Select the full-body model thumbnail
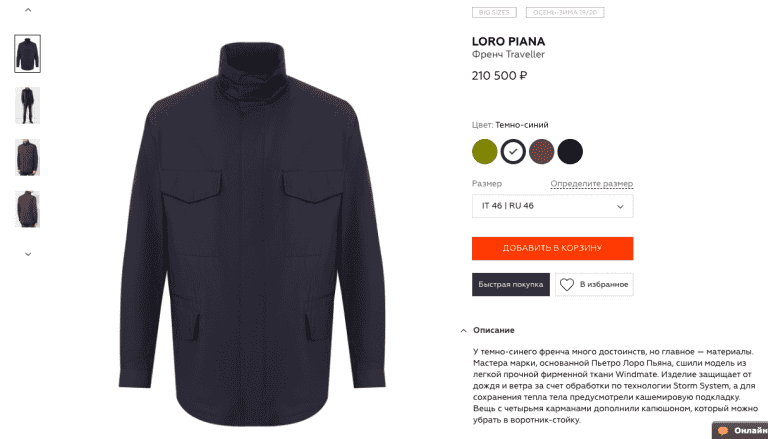This screenshot has height=439, width=768. pos(27,105)
